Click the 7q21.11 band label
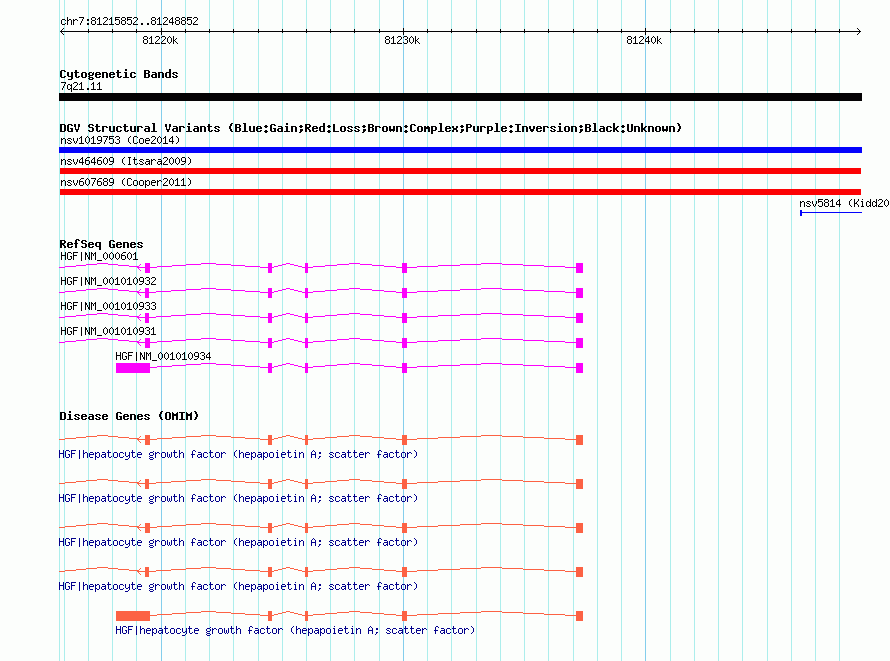This screenshot has width=890, height=661. pyautogui.click(x=81, y=86)
